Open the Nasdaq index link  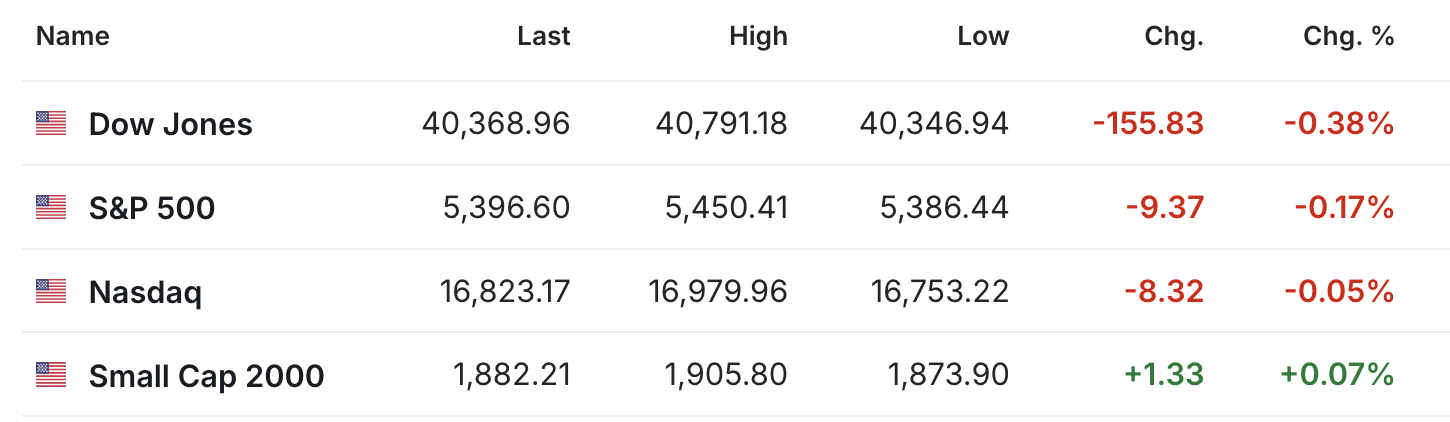pyautogui.click(x=145, y=292)
